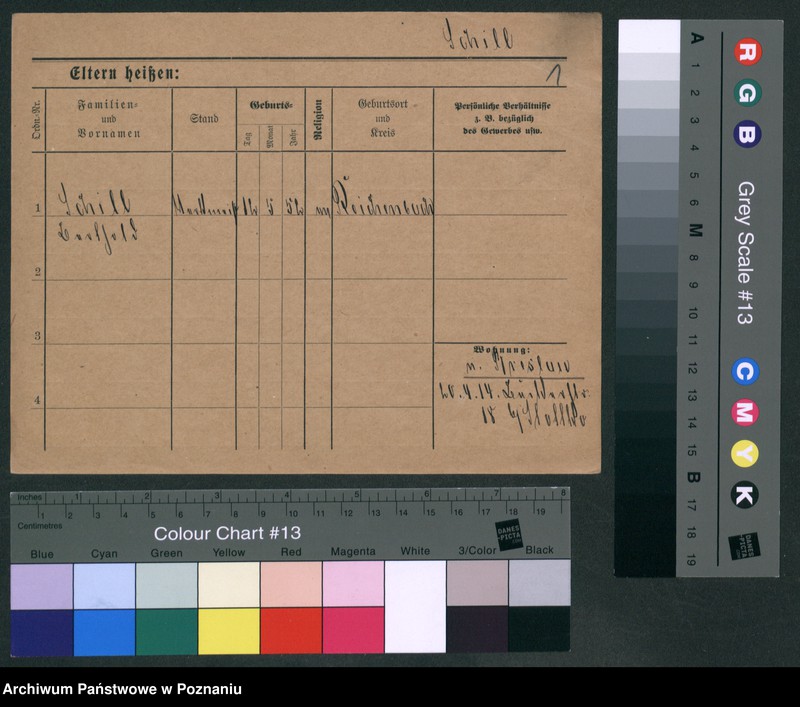Click the white patch atop the grey scale strip
800x707 pixels.
coord(649,36)
